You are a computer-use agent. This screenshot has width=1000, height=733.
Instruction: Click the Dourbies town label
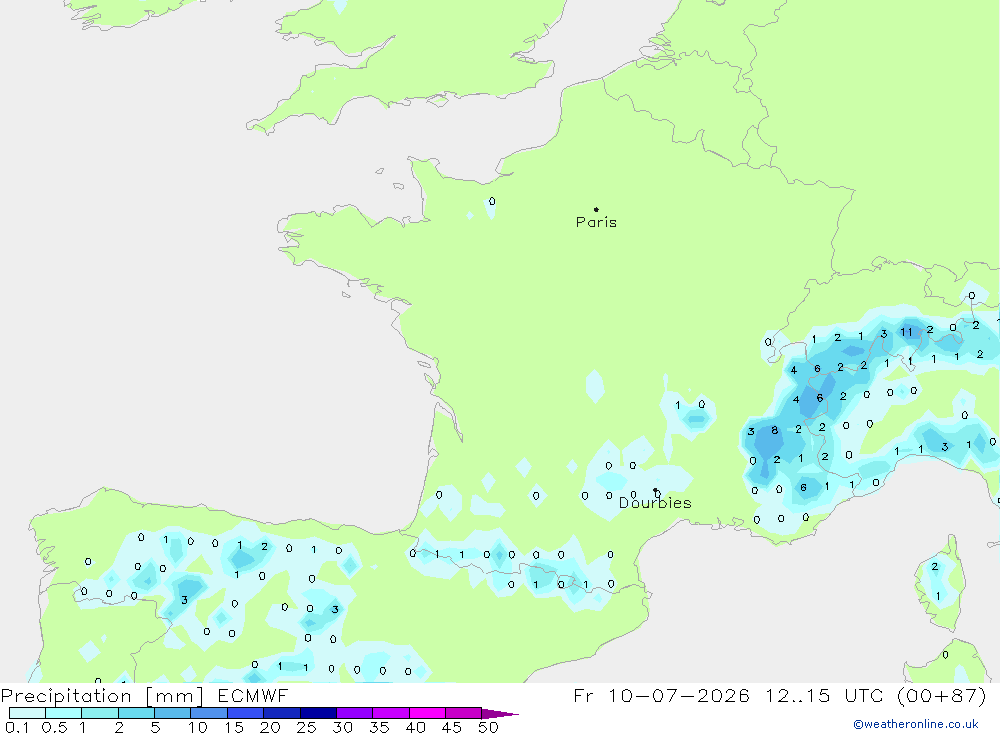655,503
